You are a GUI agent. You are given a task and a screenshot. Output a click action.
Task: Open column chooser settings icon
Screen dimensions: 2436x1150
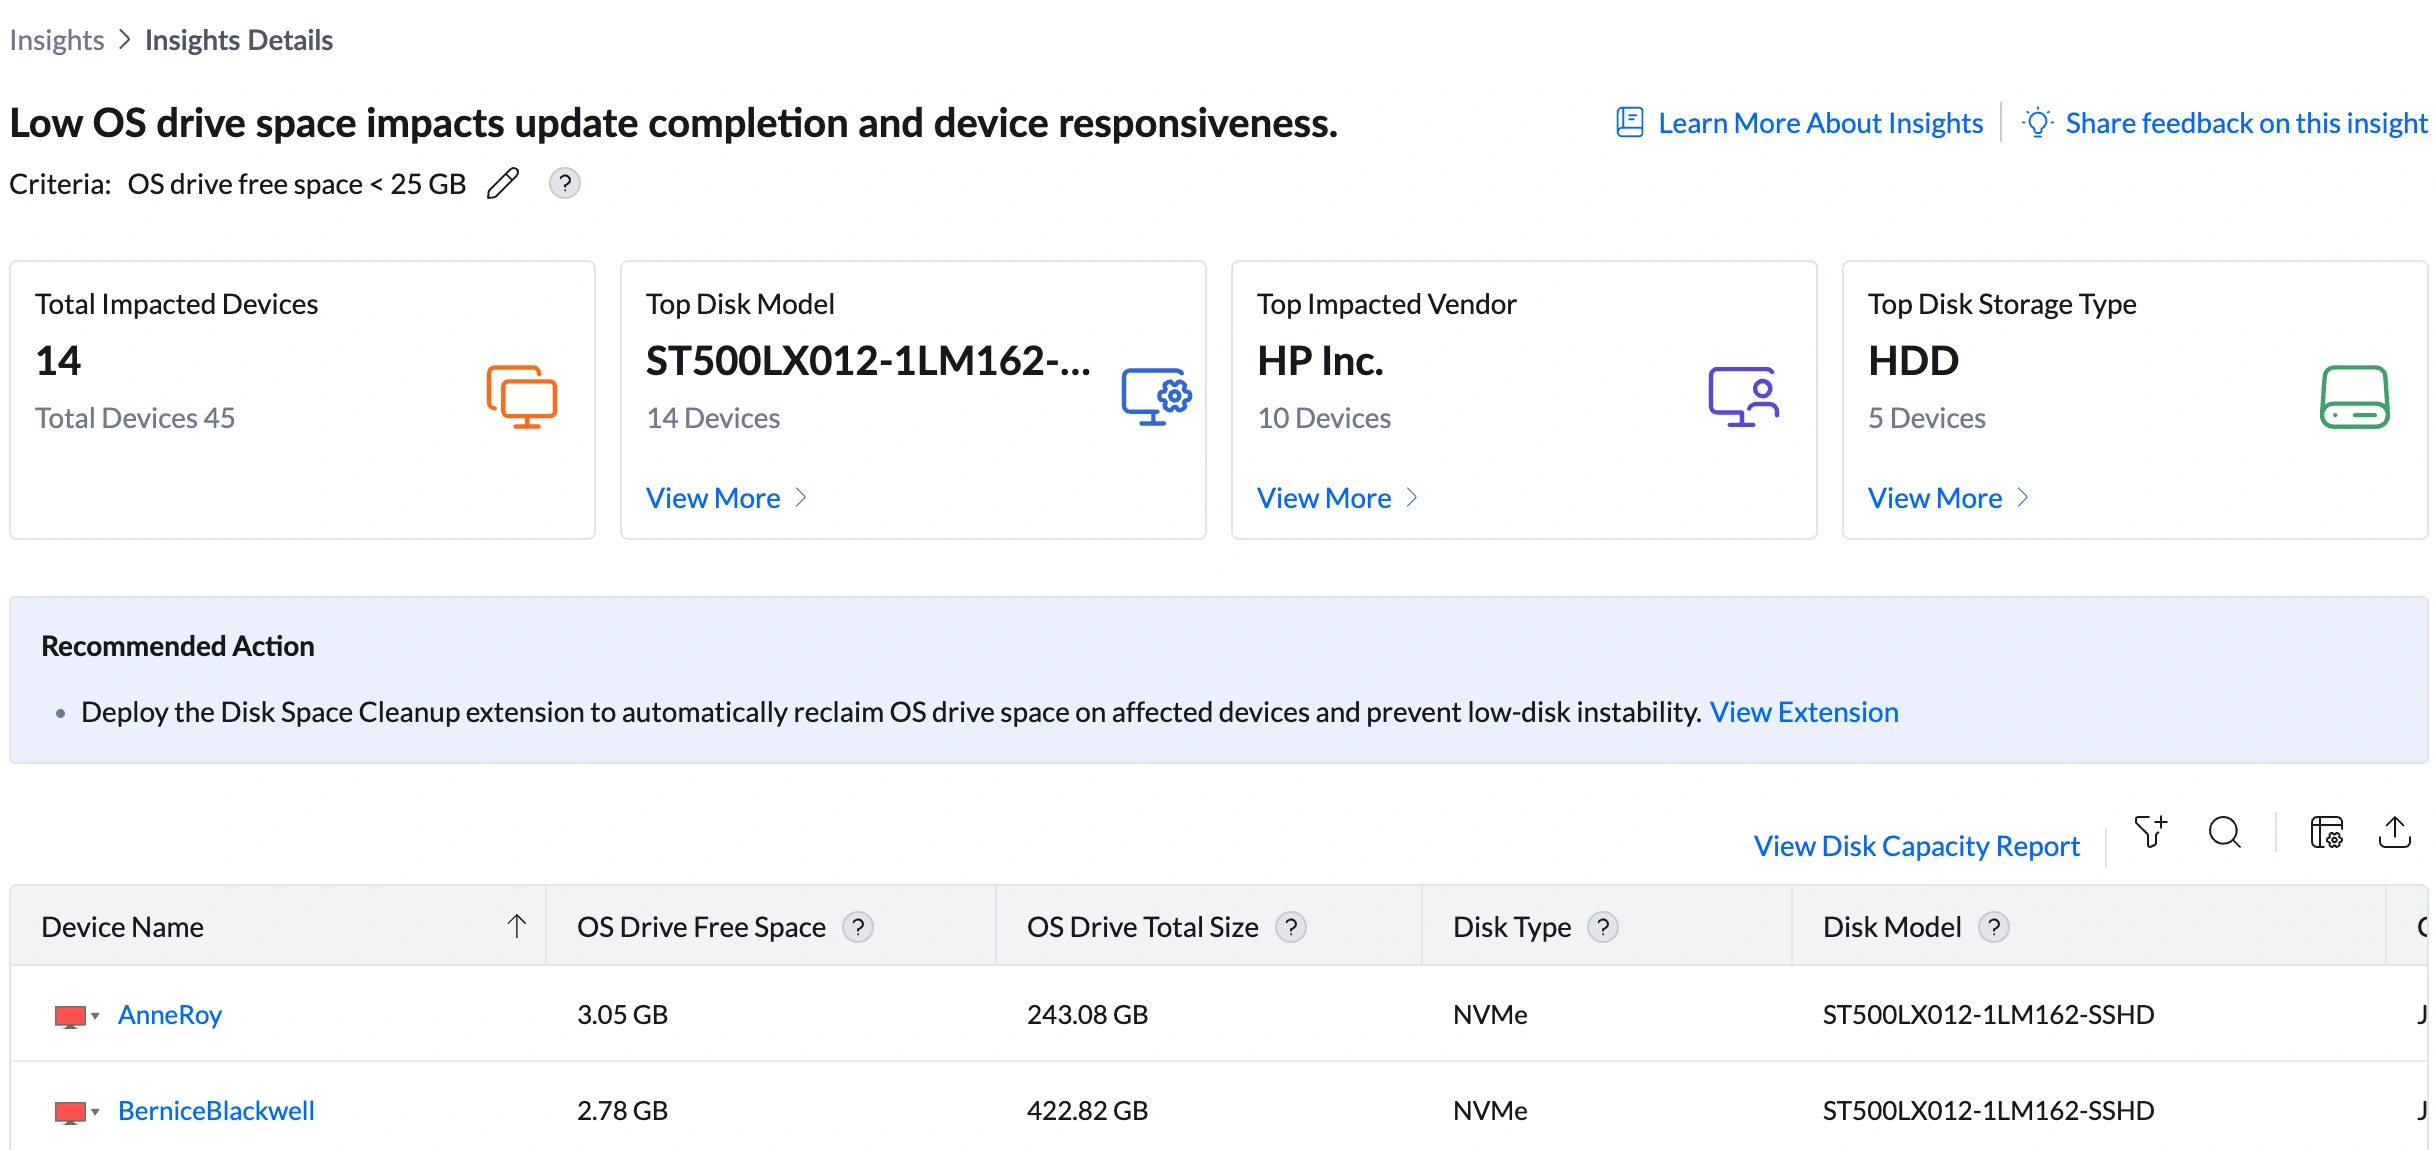pos(2326,832)
